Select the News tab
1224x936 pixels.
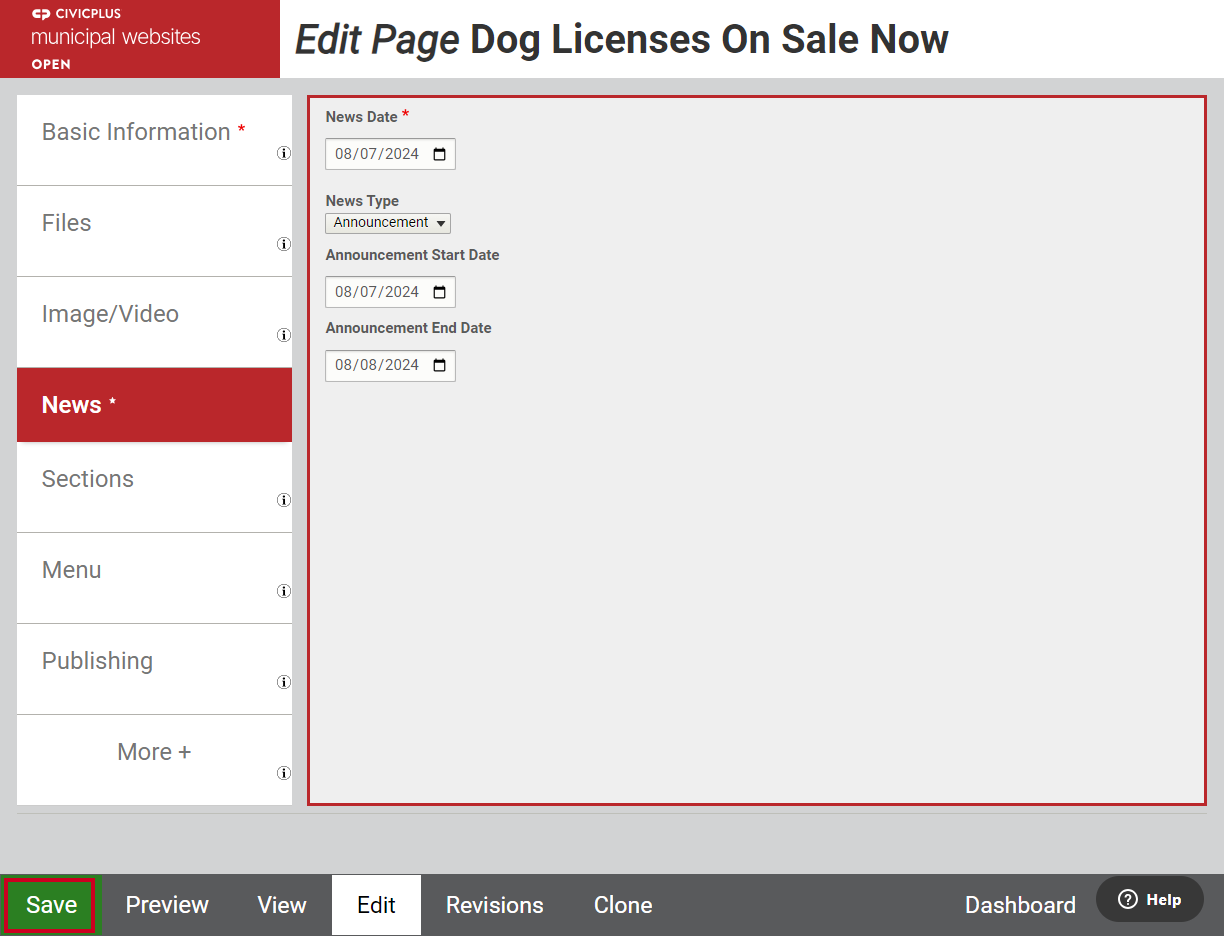coord(154,405)
